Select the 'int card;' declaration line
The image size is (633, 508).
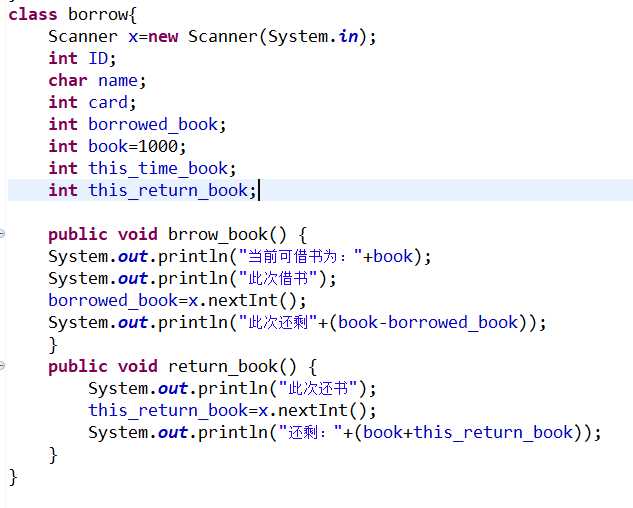(x=92, y=103)
